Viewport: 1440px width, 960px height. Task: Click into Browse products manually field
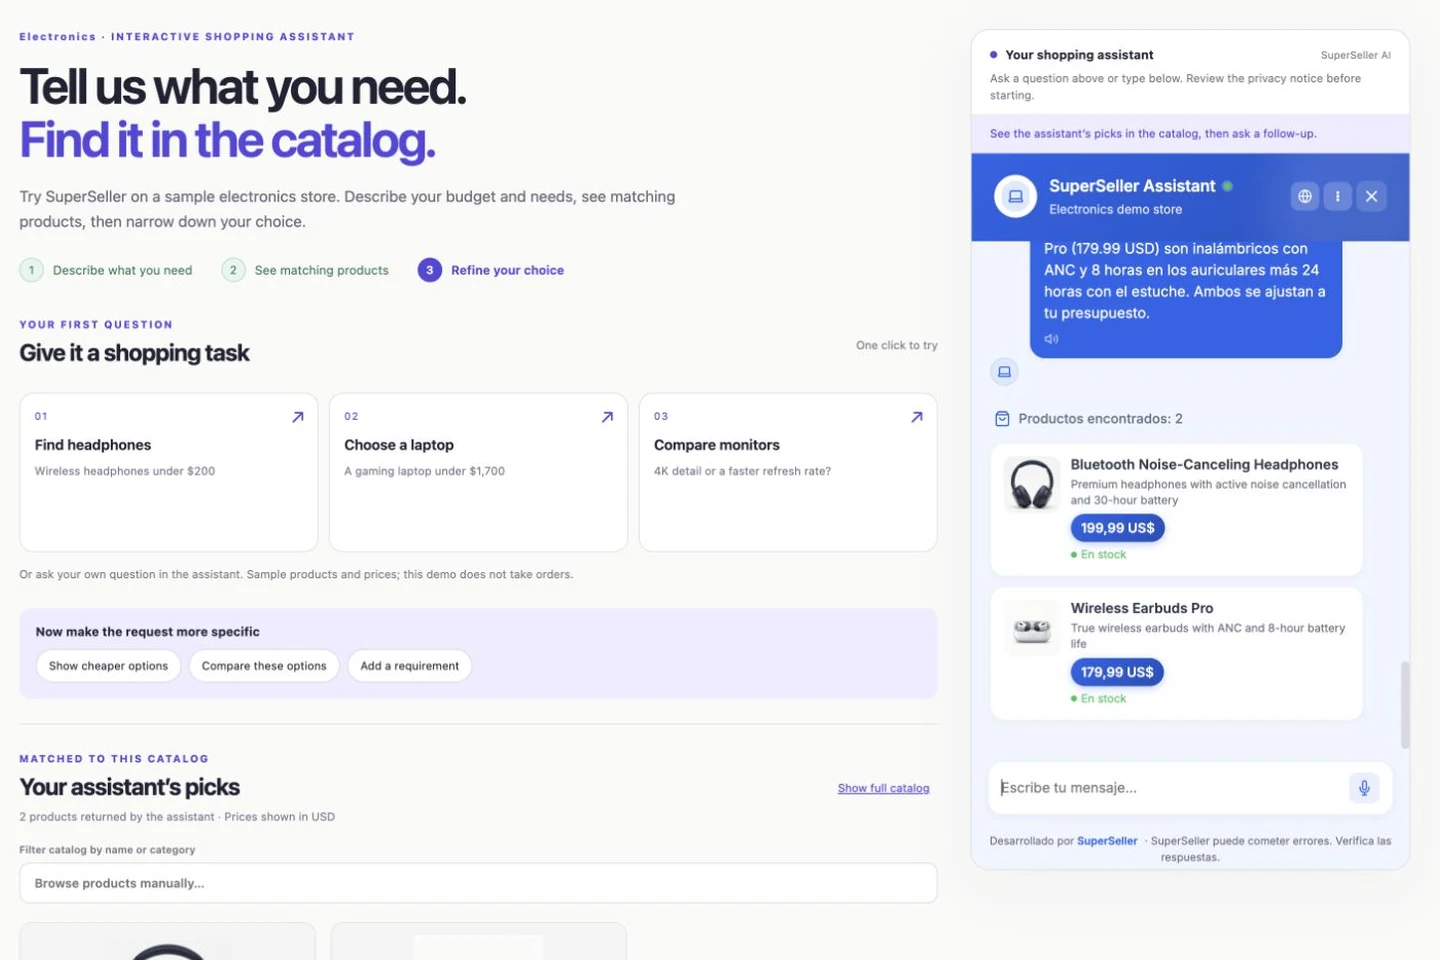click(478, 883)
